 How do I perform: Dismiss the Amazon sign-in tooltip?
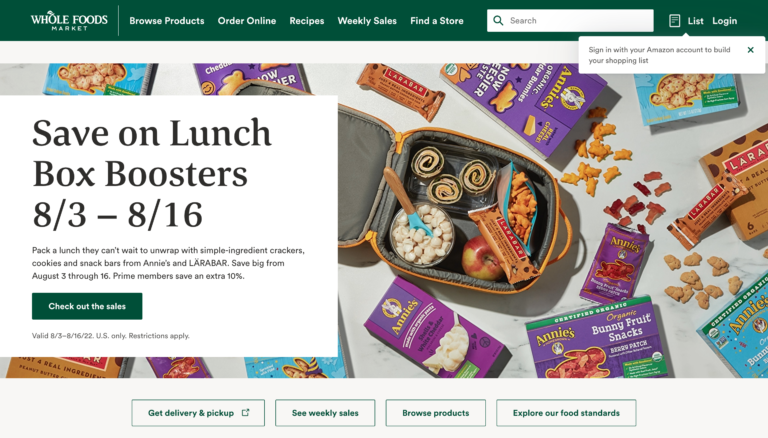click(750, 49)
